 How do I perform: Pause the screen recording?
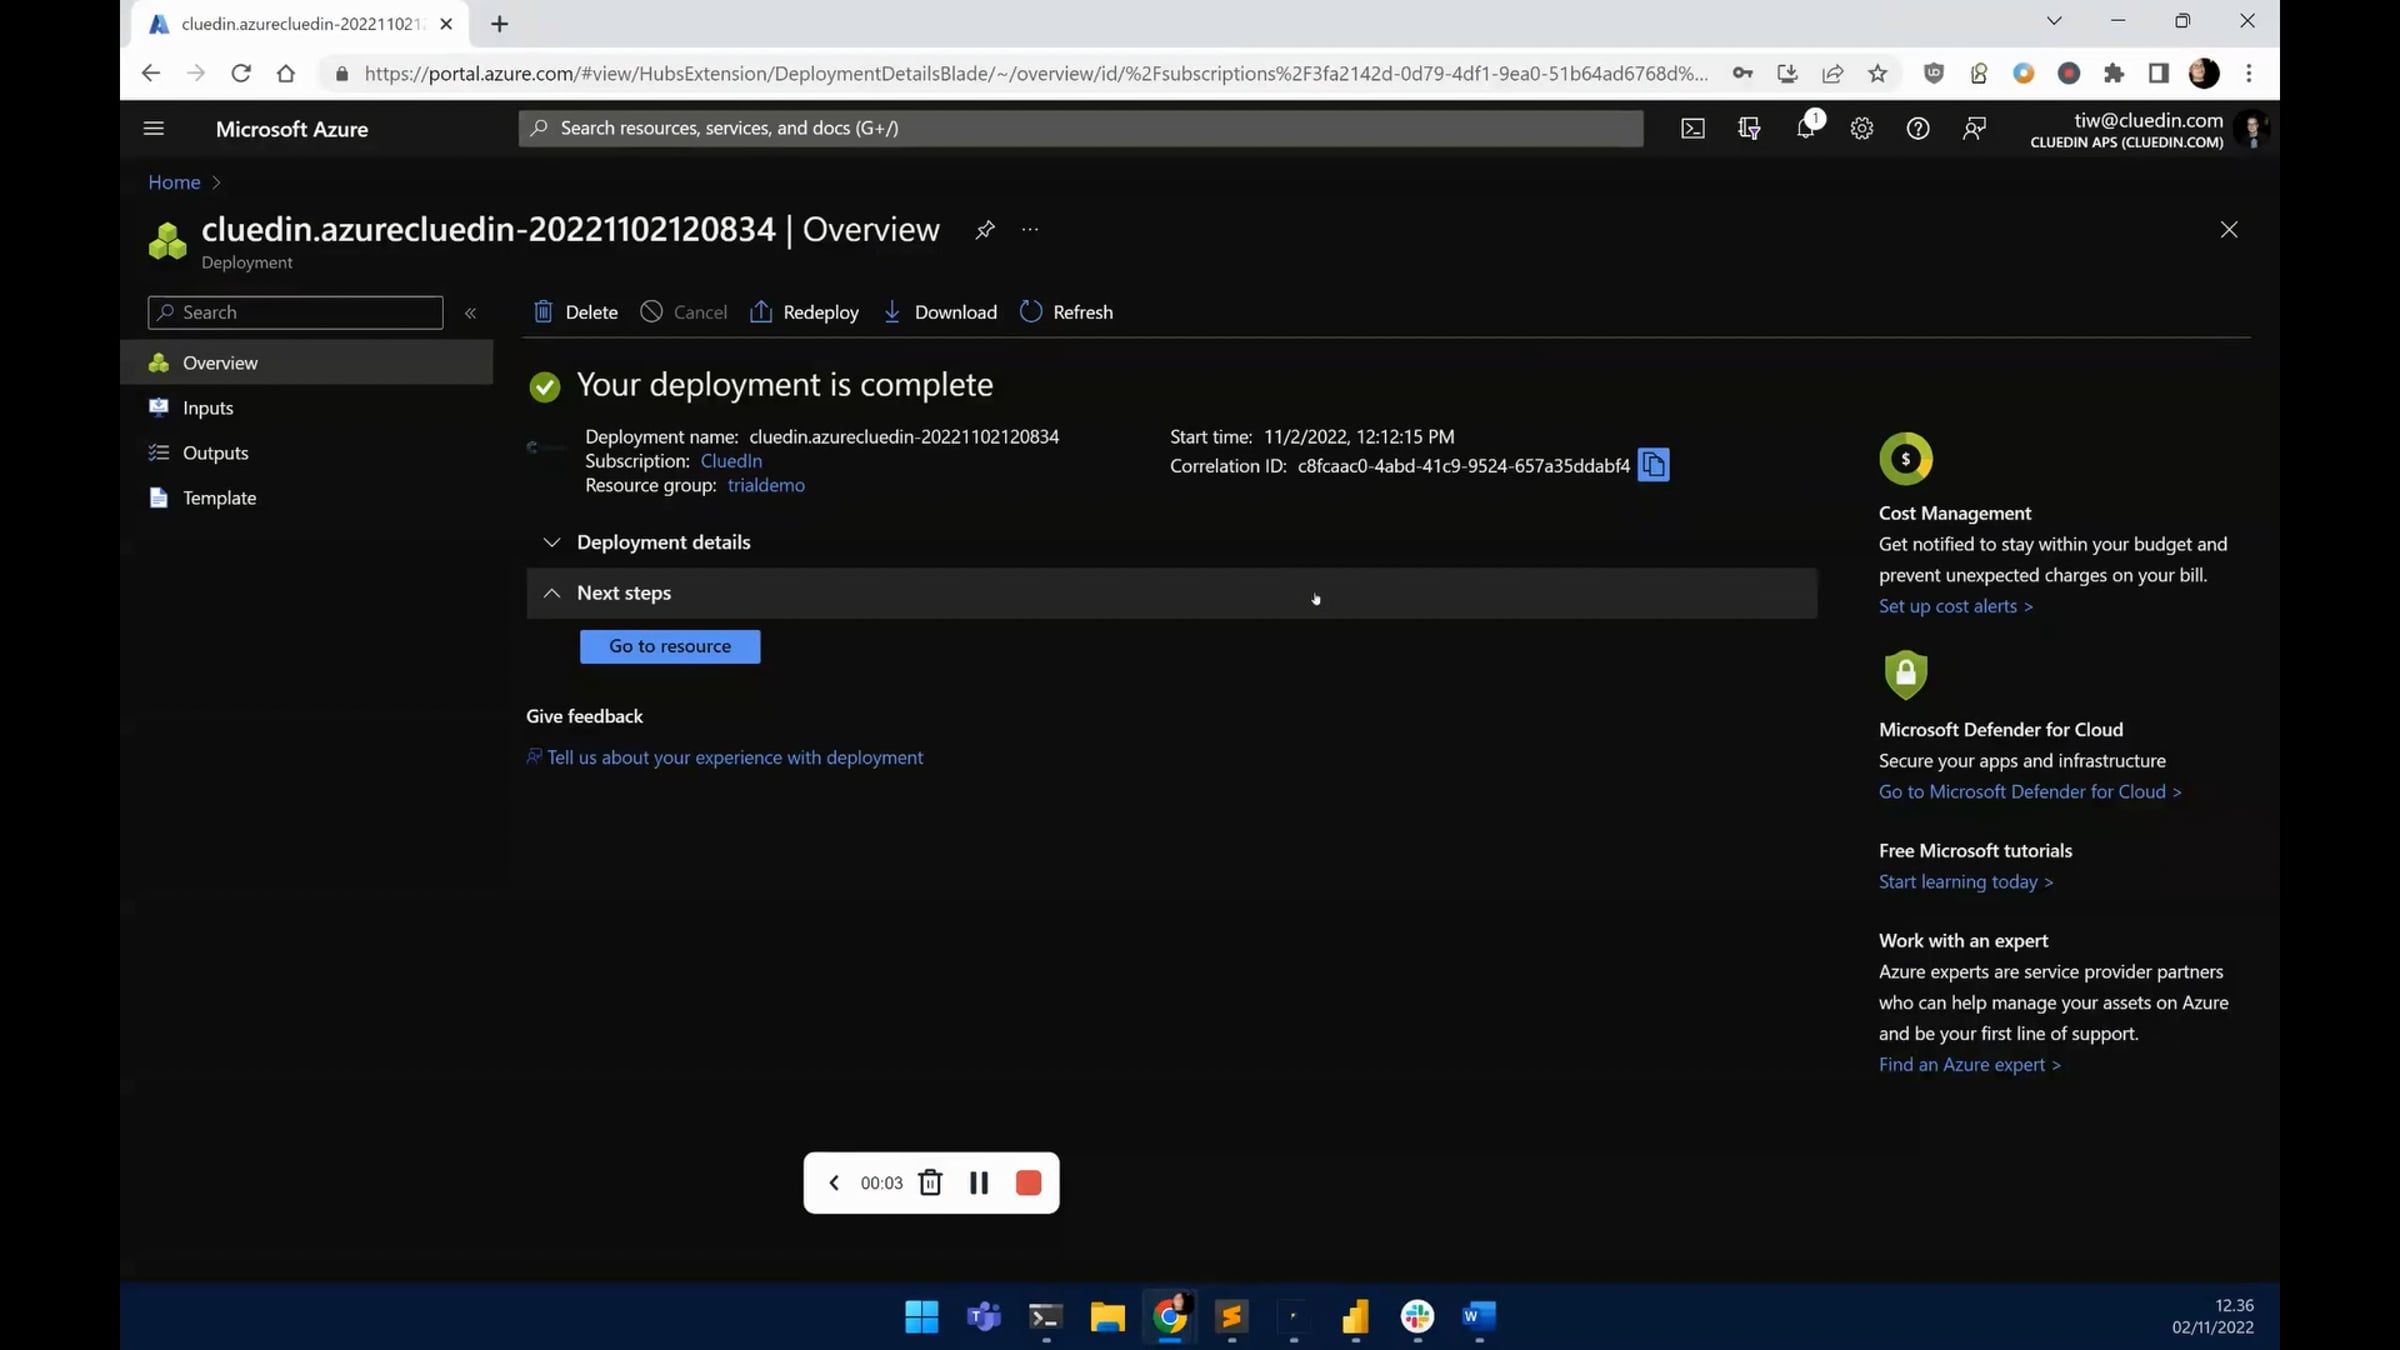[x=979, y=1183]
